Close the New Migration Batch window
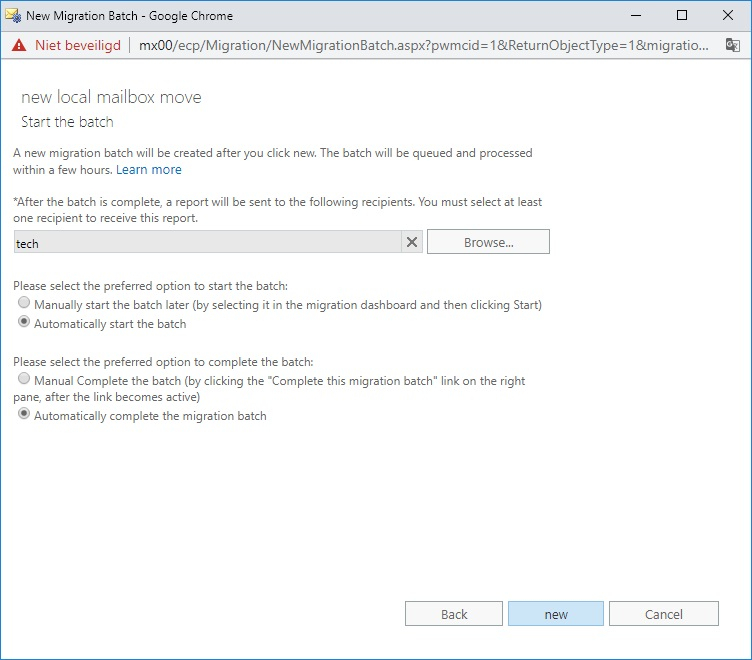The image size is (752, 660). coord(728,15)
